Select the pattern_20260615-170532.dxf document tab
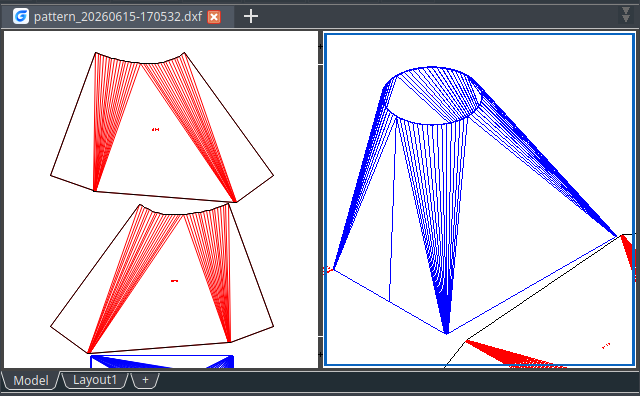 [x=118, y=17]
